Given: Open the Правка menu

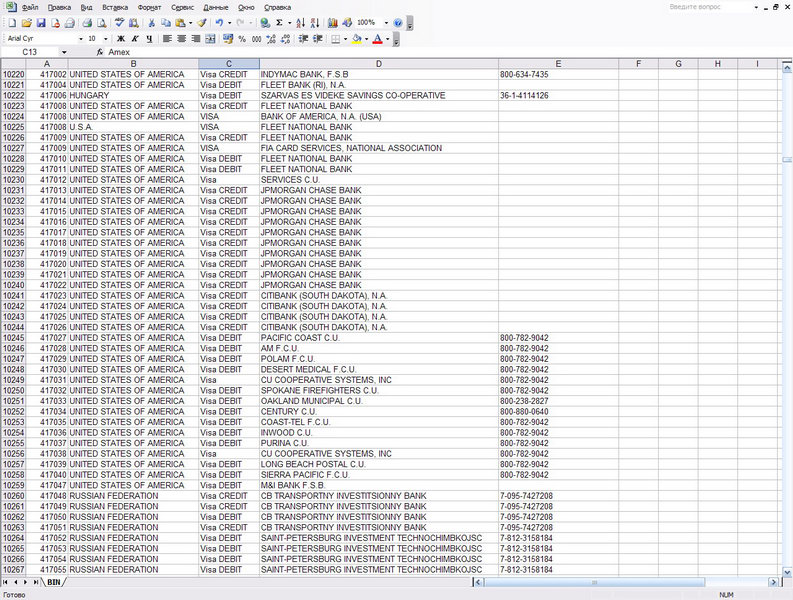Looking at the screenshot, I should pos(59,8).
